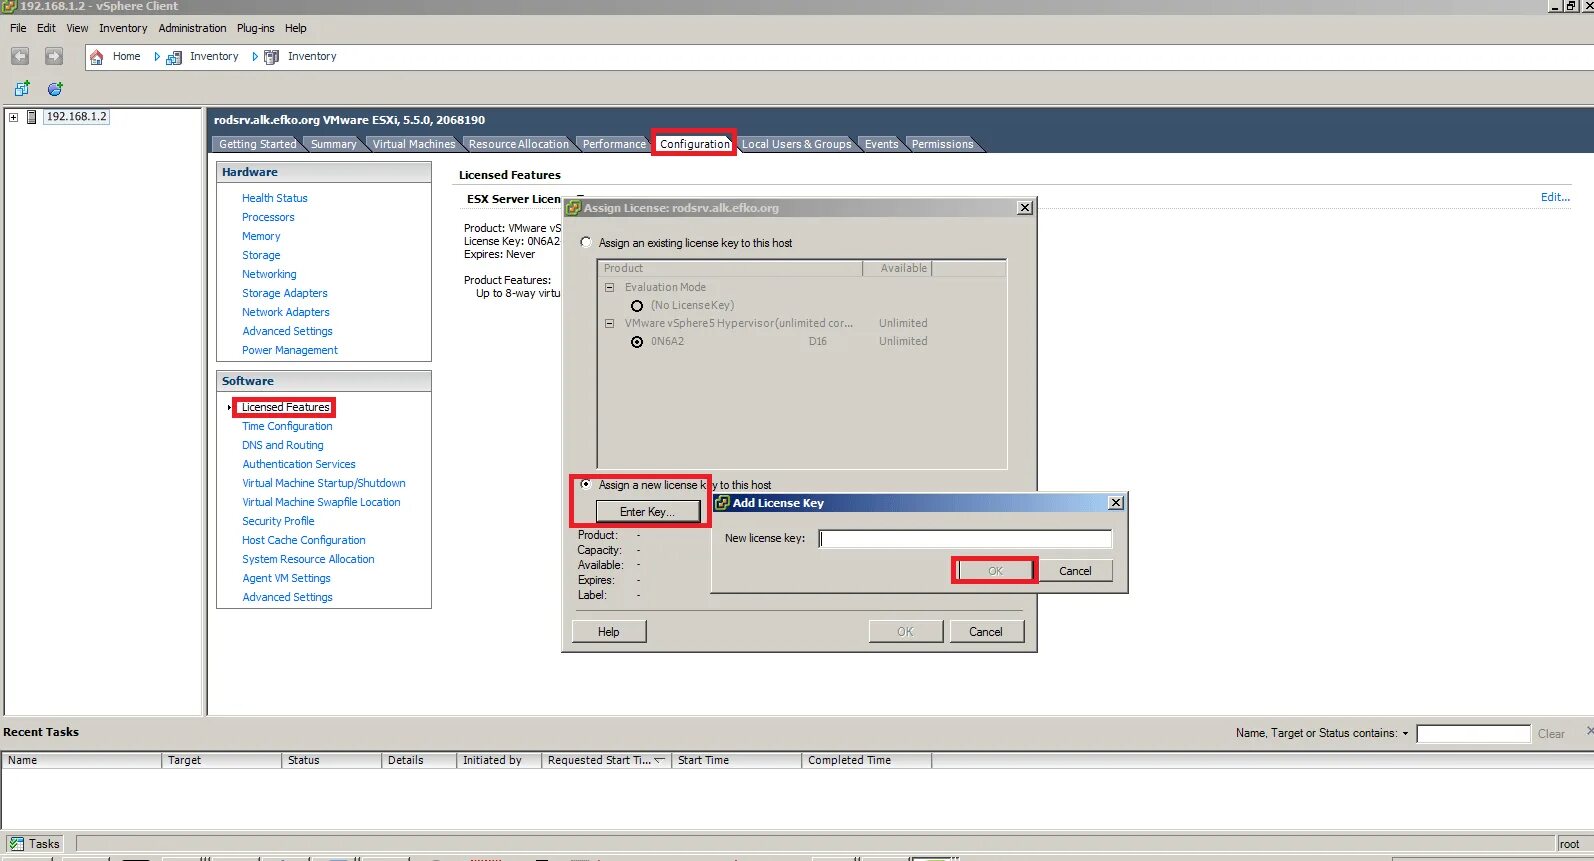Open Network Adapters under Hardware

[285, 312]
